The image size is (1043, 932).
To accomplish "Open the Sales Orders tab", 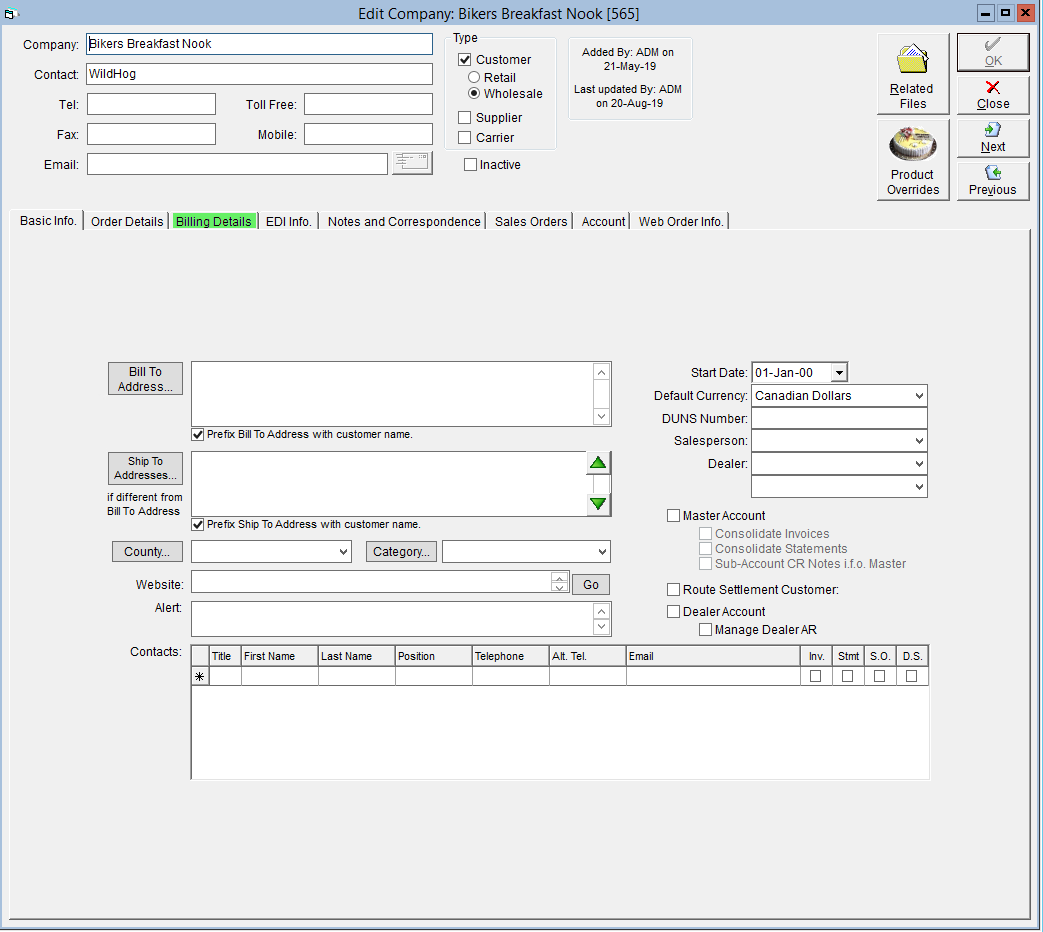I will [x=531, y=222].
